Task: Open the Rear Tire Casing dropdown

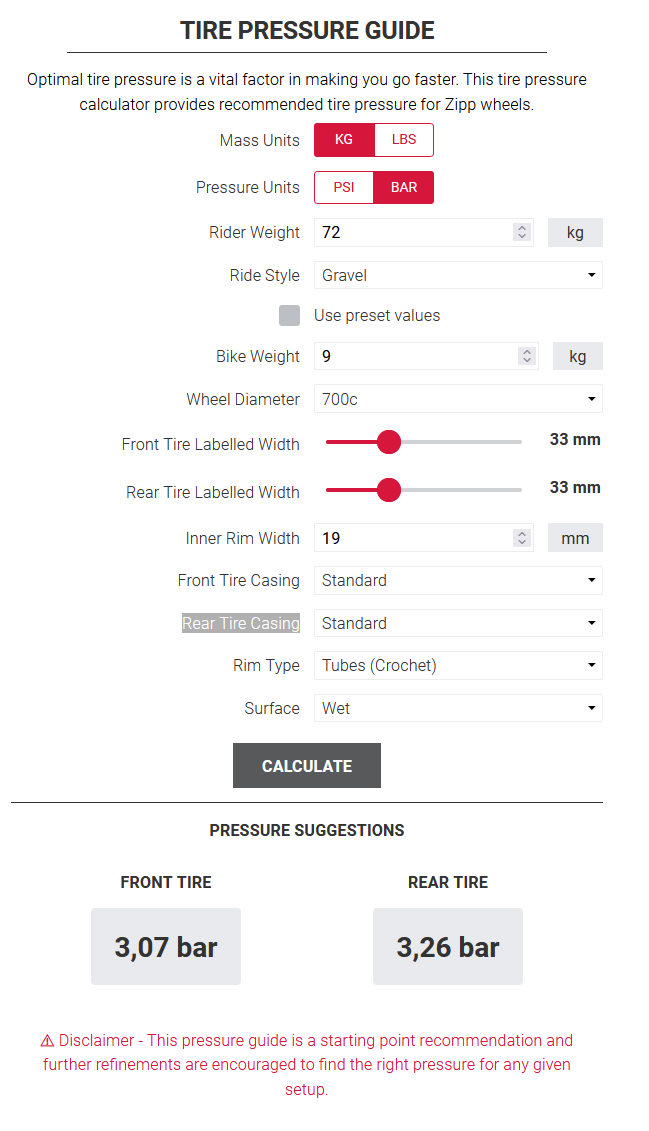Action: point(458,623)
